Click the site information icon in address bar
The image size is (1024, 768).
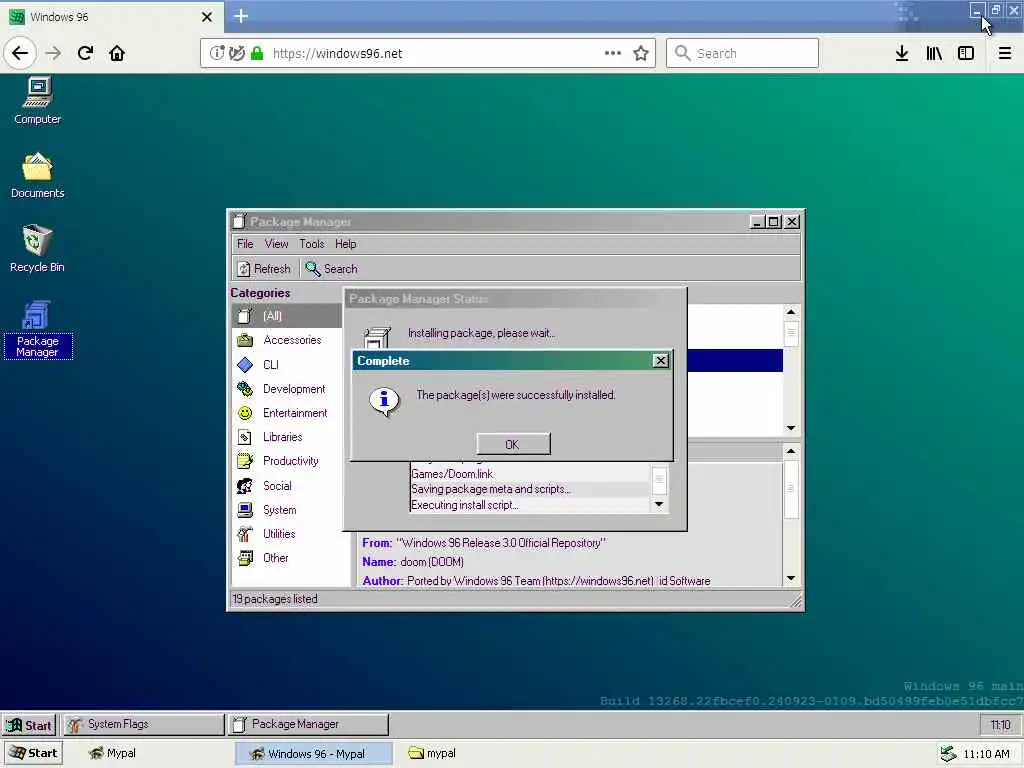pos(217,53)
